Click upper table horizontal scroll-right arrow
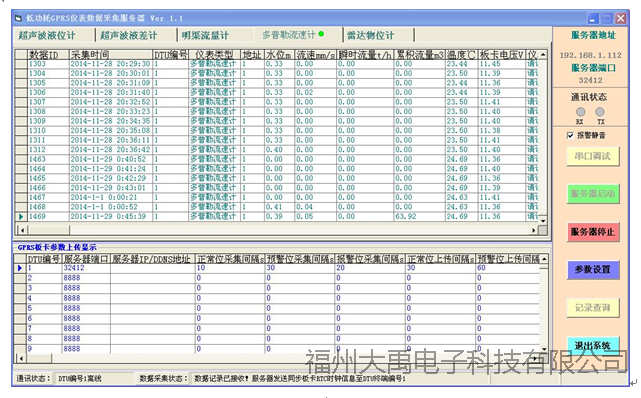641x398 pixels. (x=533, y=230)
